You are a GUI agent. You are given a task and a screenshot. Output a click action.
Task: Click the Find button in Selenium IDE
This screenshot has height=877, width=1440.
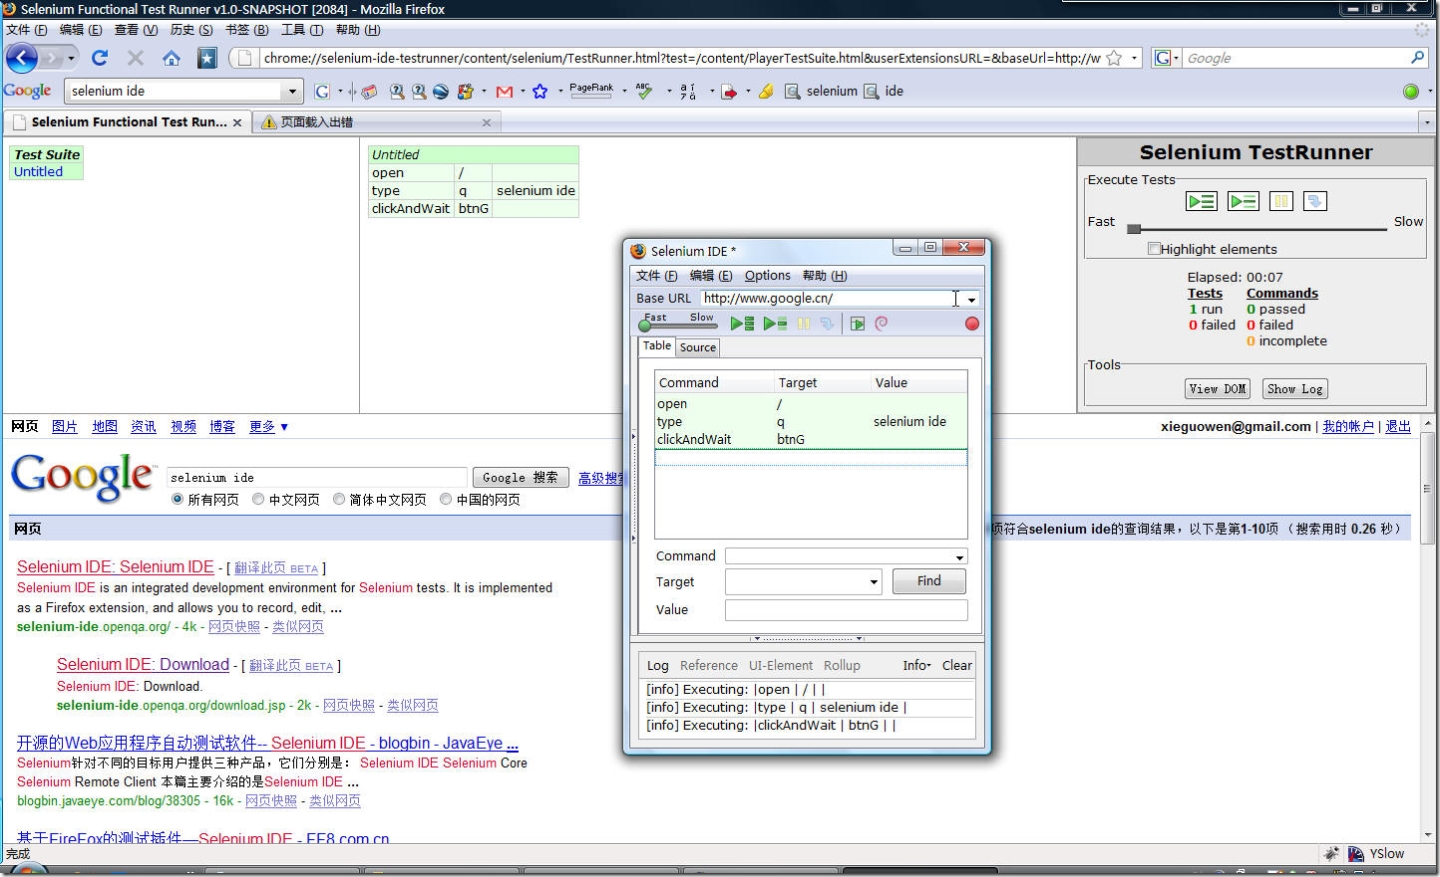click(x=929, y=581)
